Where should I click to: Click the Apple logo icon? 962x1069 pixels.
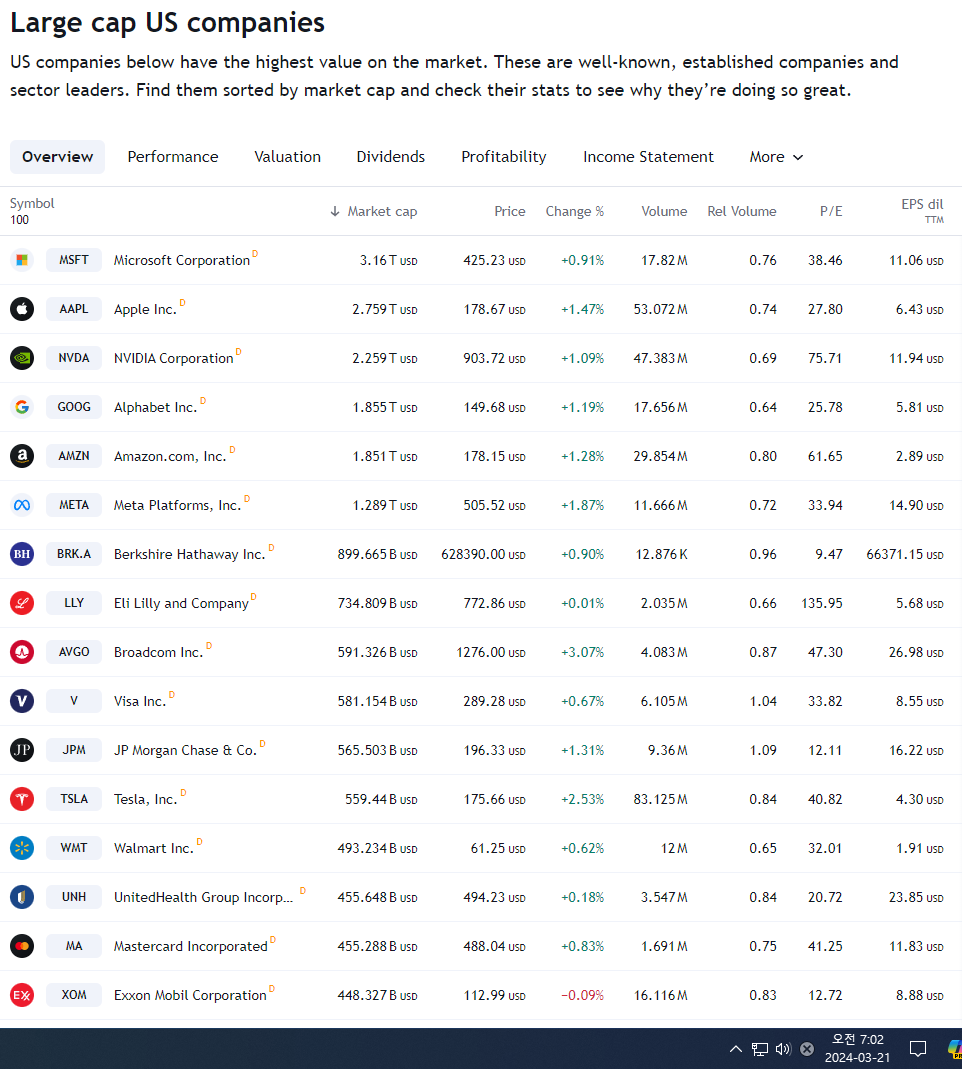click(x=22, y=309)
